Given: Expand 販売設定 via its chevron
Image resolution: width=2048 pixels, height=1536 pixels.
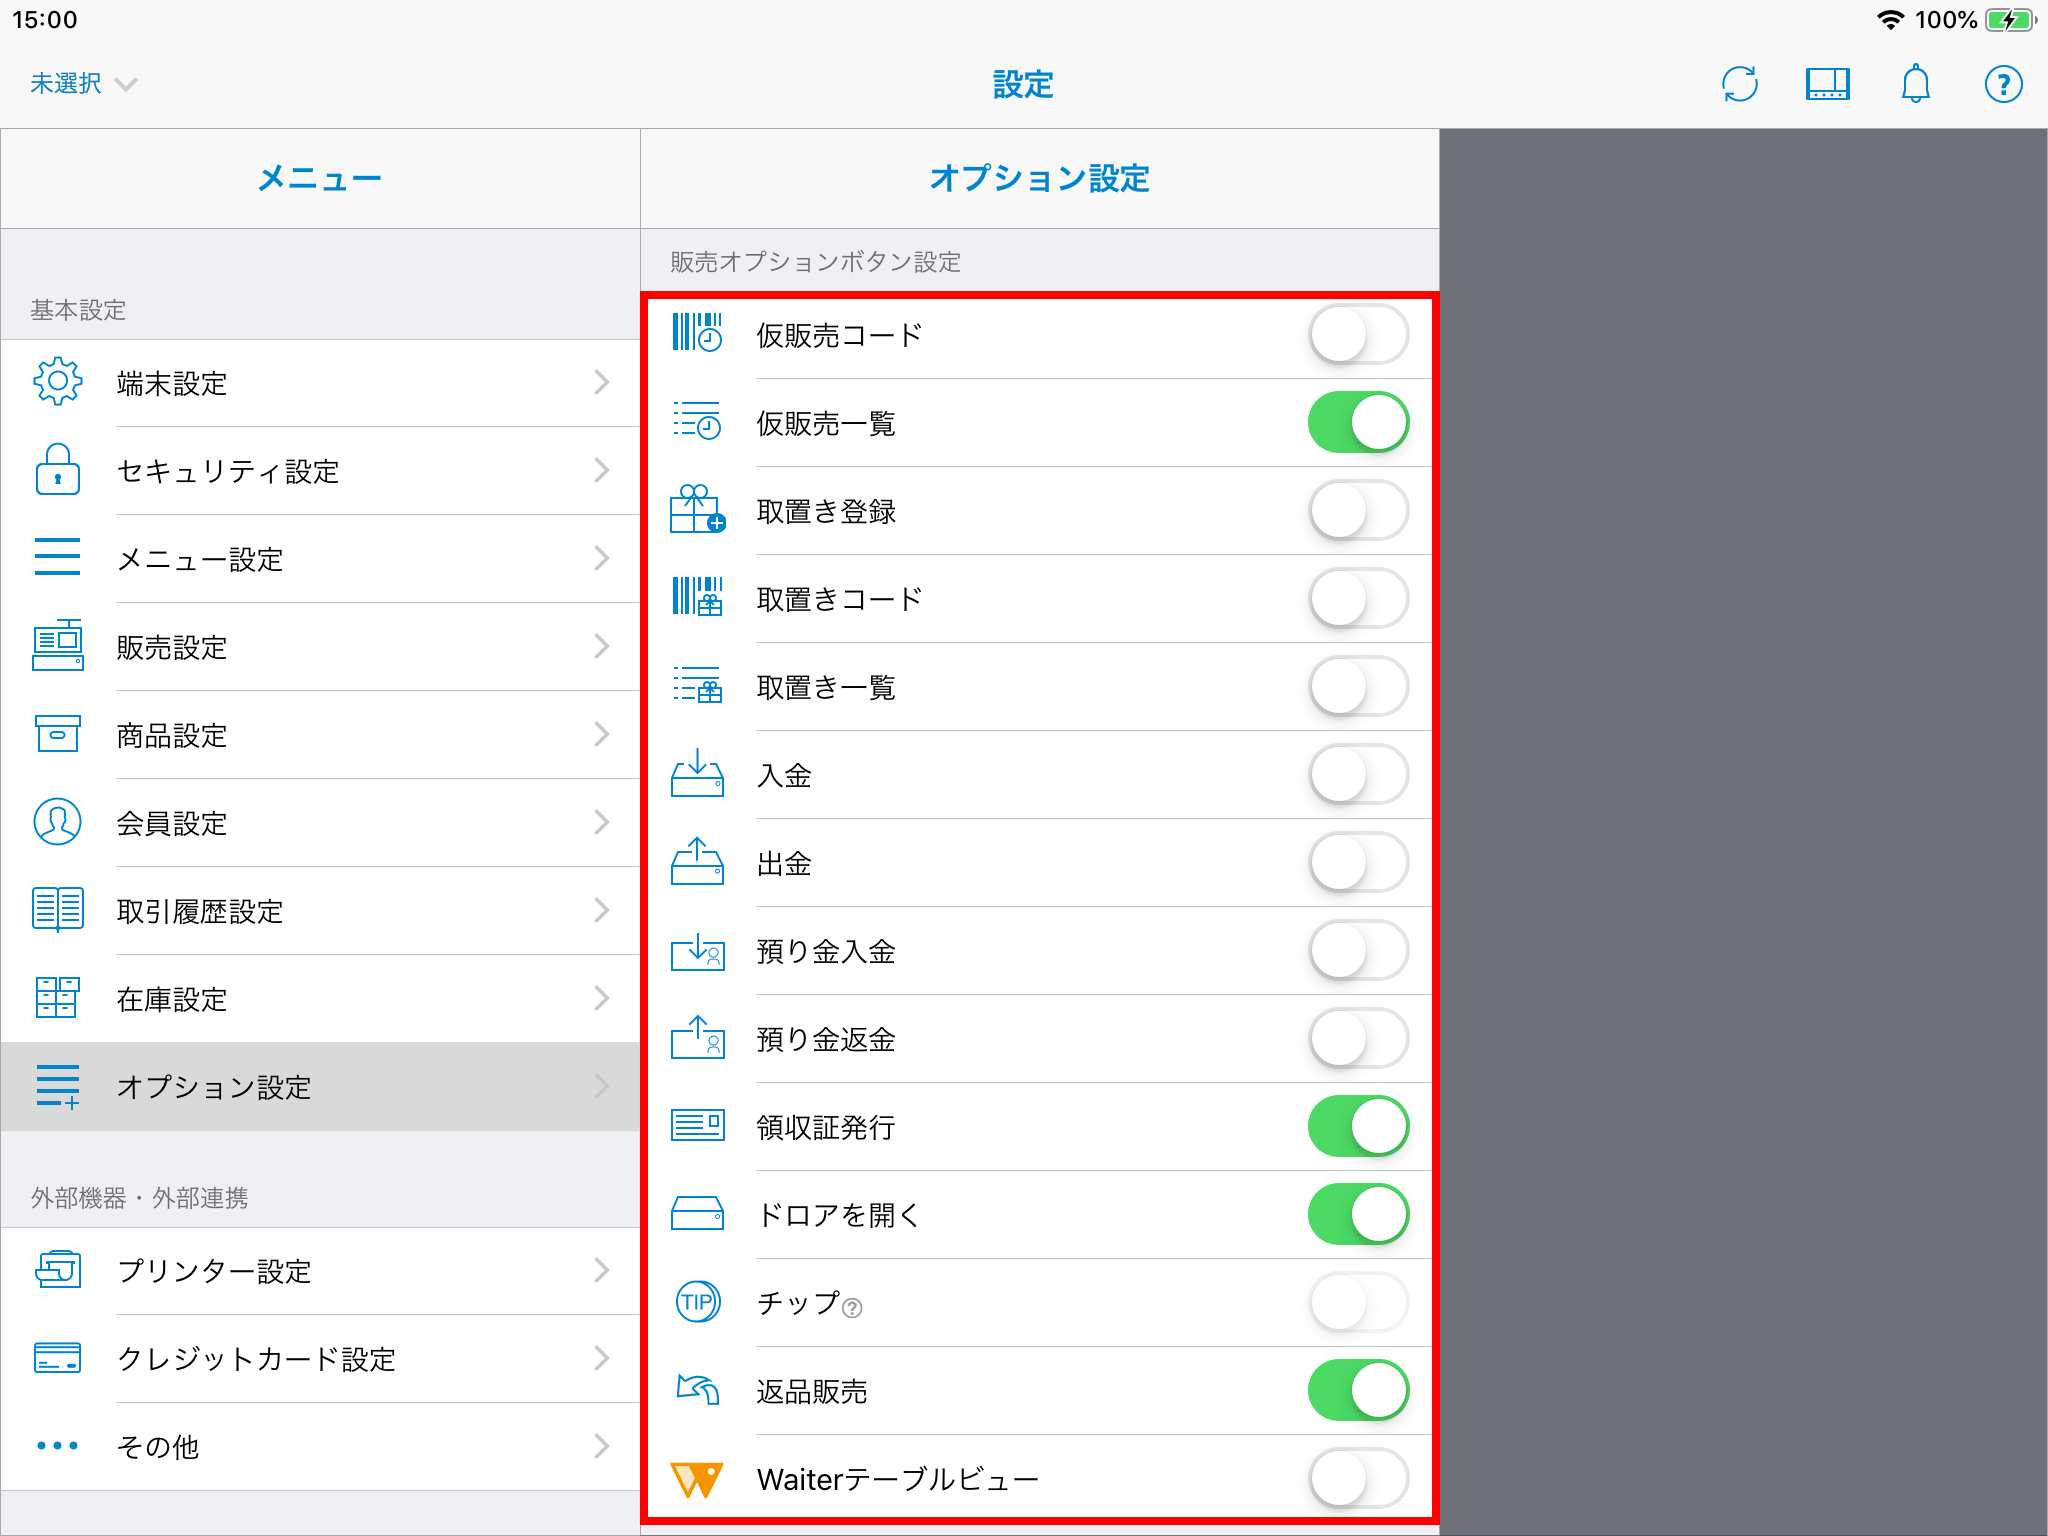Looking at the screenshot, I should 601,647.
